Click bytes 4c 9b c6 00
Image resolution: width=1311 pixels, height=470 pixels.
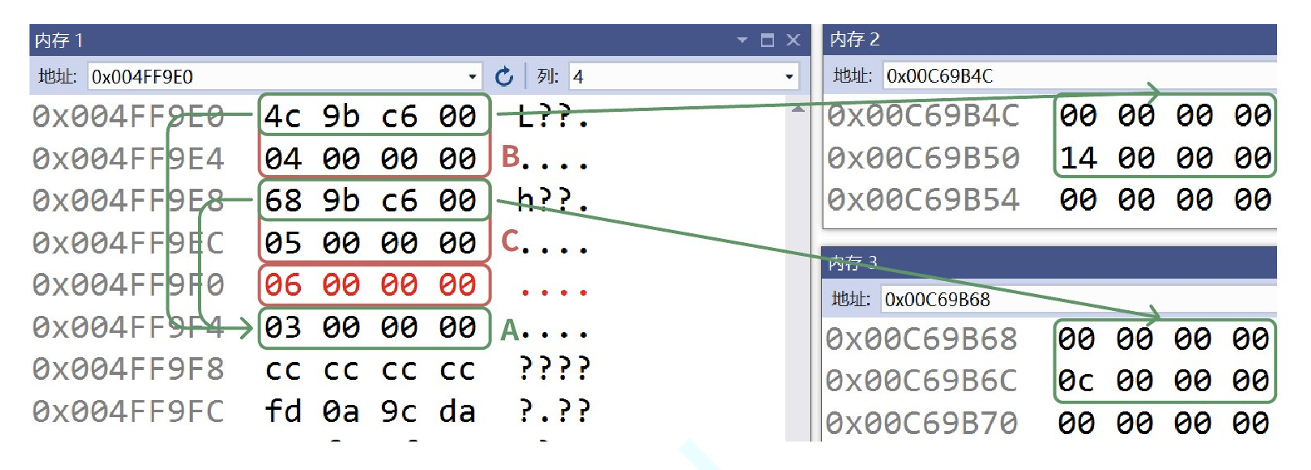pos(371,117)
